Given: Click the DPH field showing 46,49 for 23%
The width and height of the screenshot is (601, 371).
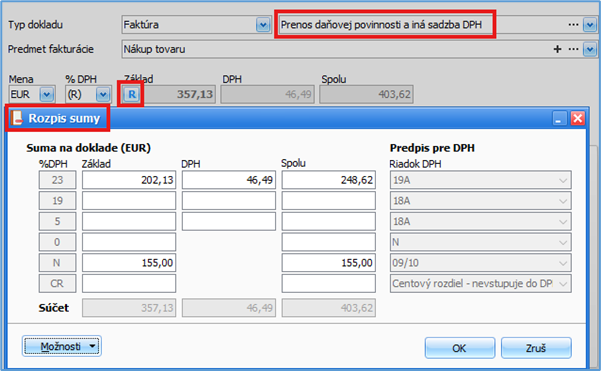Looking at the screenshot, I should tap(229, 180).
